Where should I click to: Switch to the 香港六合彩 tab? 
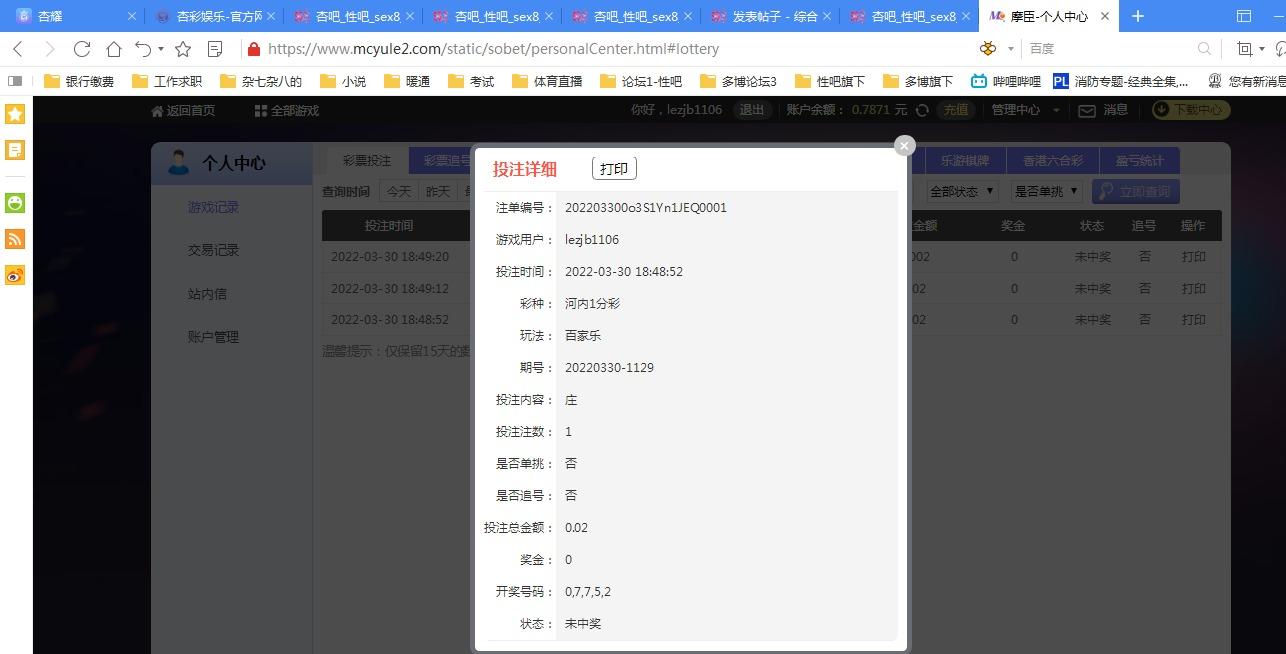tap(1052, 161)
